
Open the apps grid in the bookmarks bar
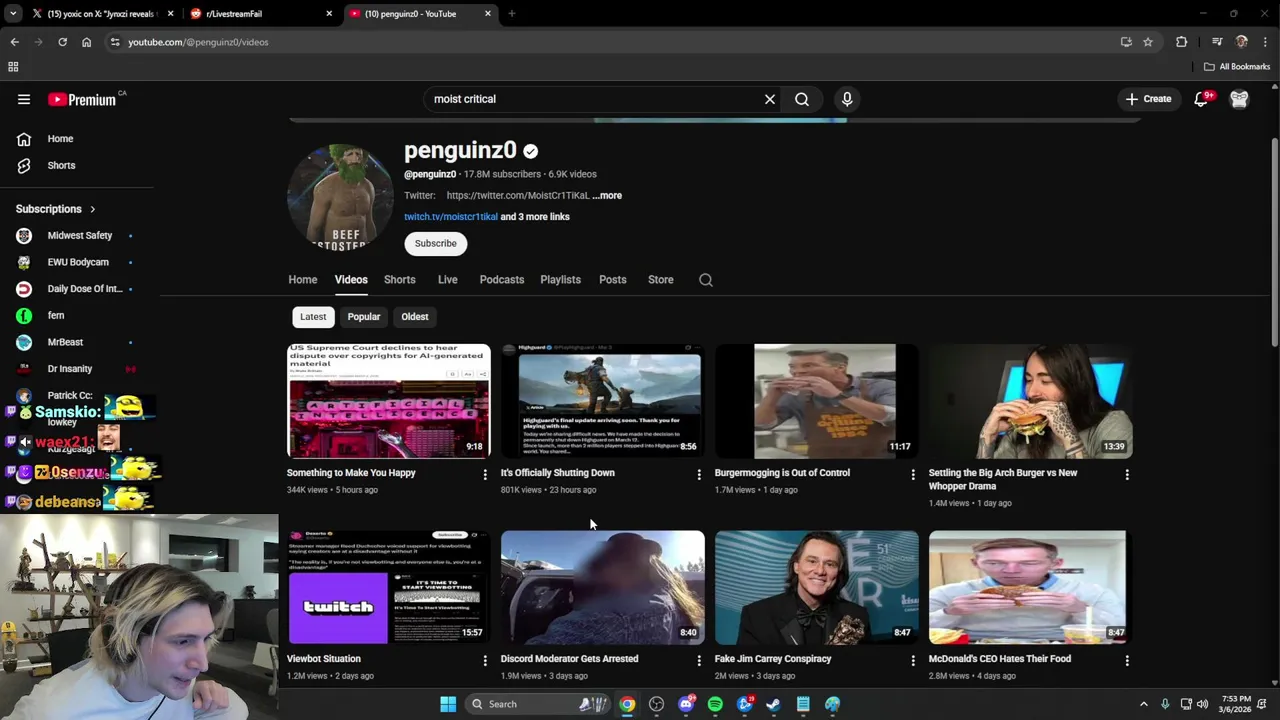(13, 67)
